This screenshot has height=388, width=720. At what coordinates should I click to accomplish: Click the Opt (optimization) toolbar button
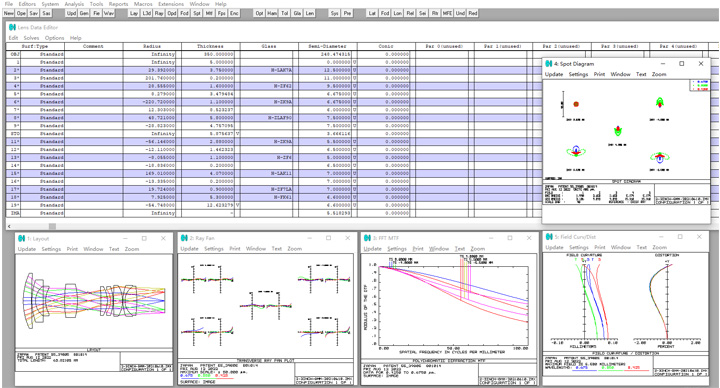[259, 13]
